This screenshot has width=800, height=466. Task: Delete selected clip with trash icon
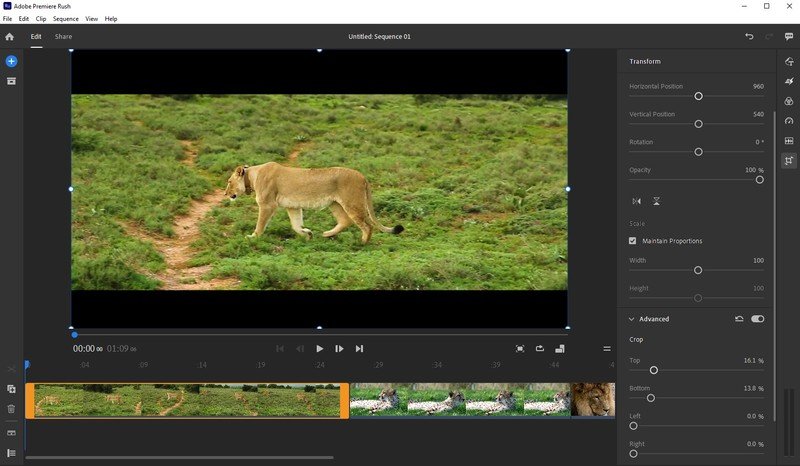tap(11, 408)
